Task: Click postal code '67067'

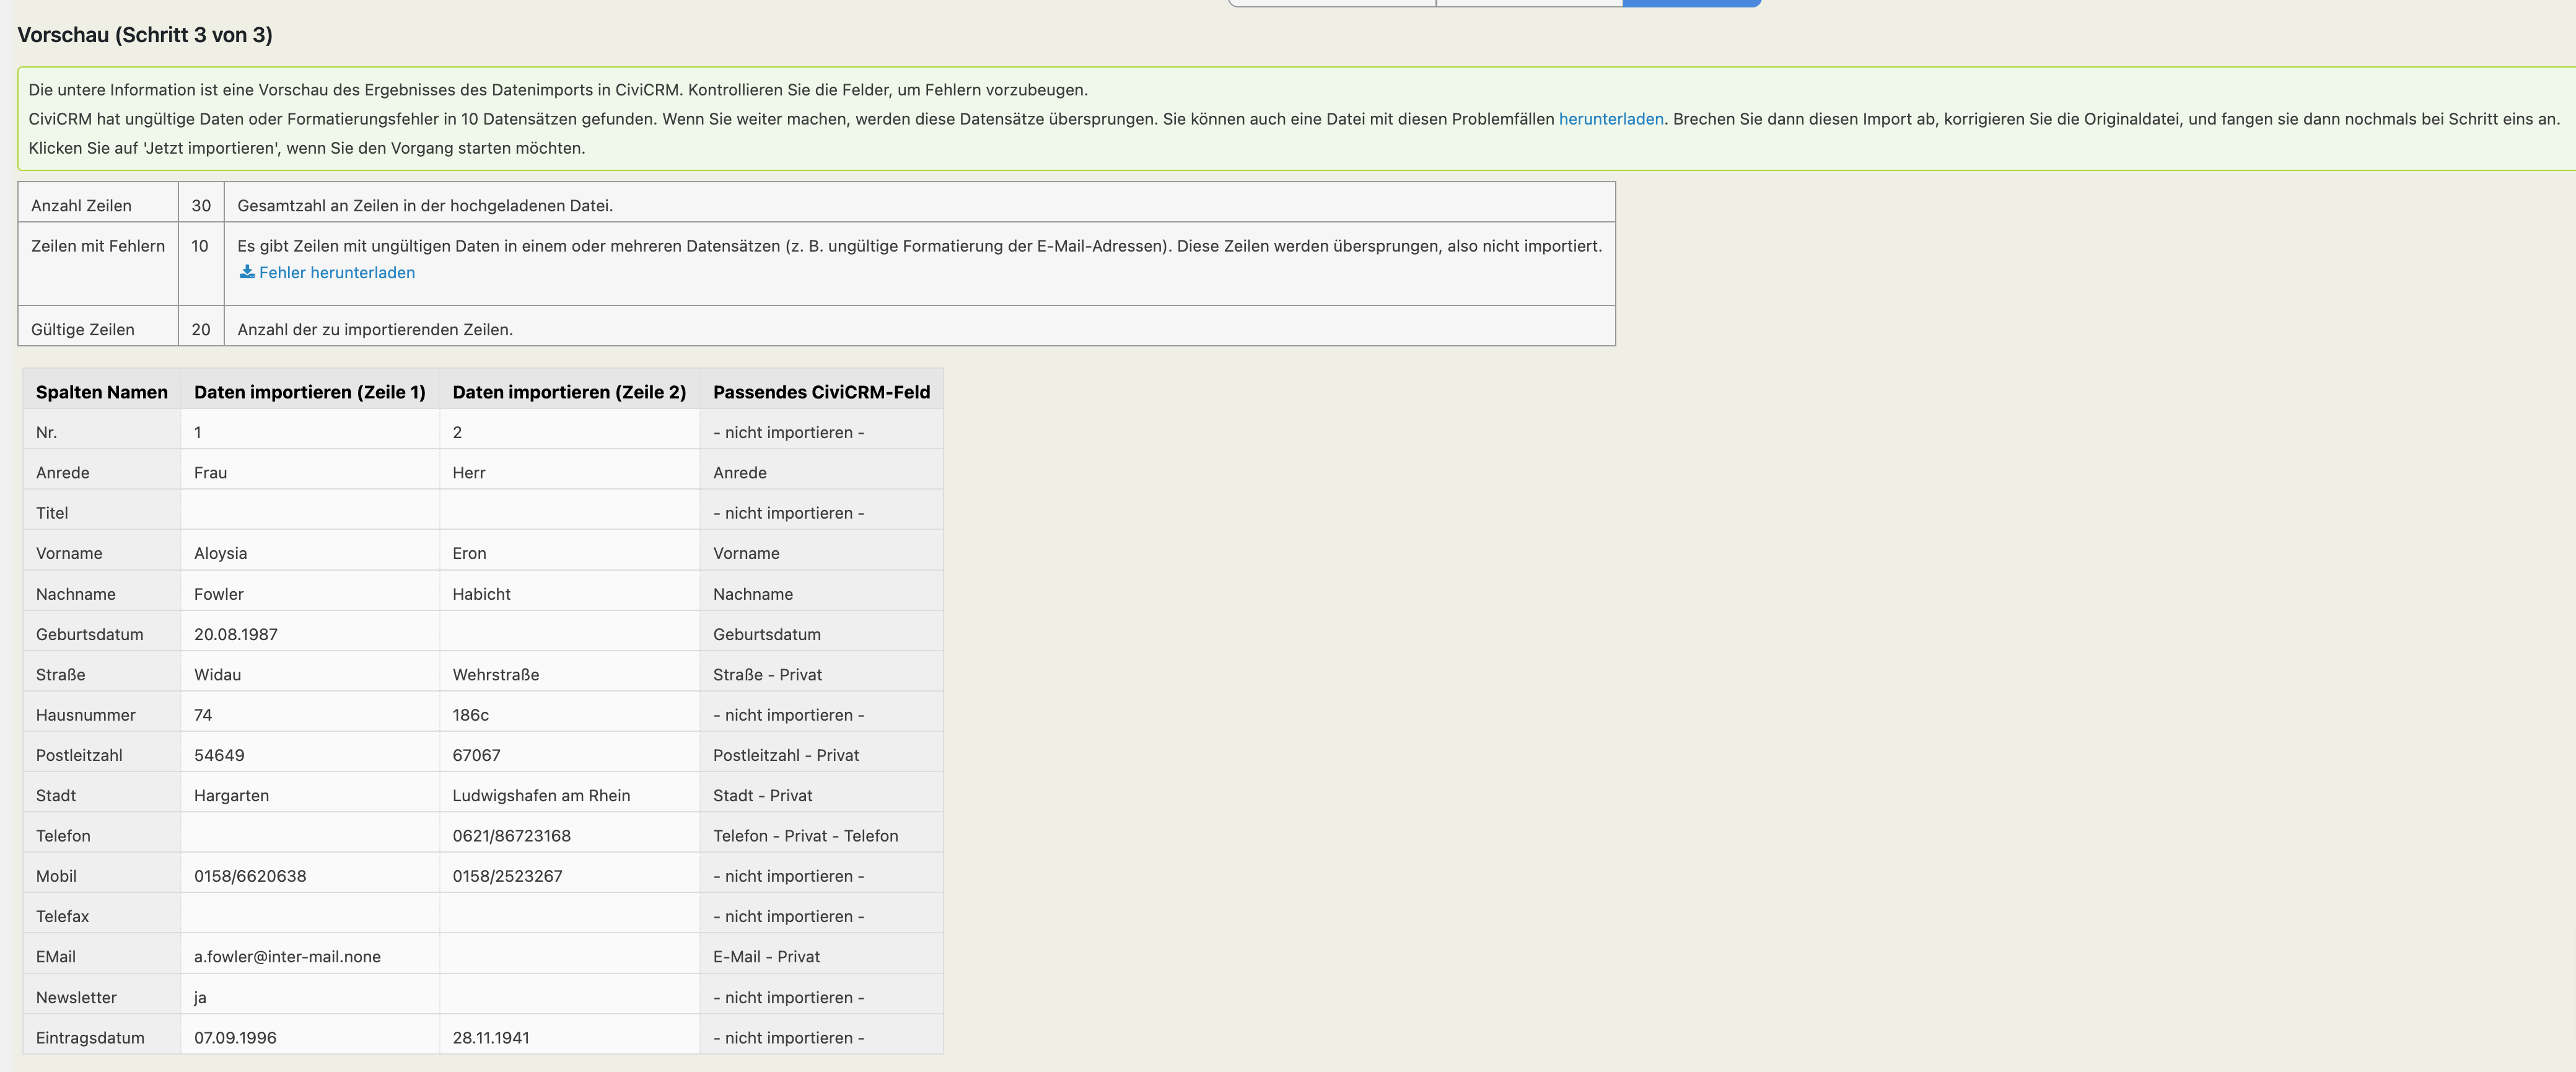Action: point(477,756)
